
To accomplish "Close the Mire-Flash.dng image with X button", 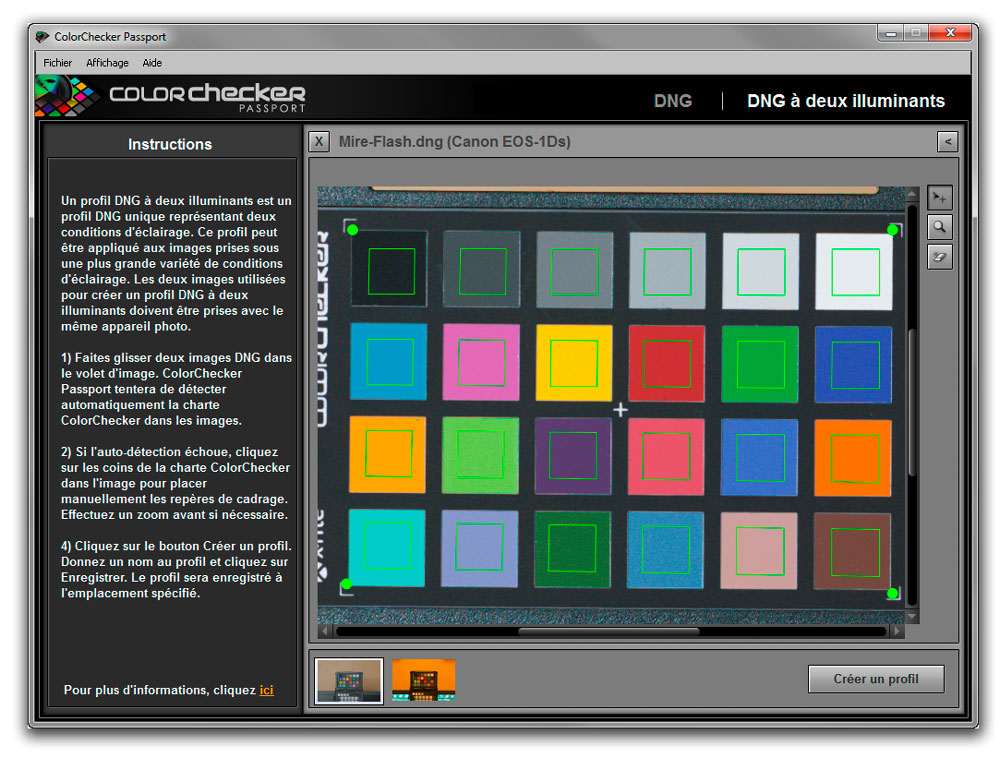I will point(319,142).
